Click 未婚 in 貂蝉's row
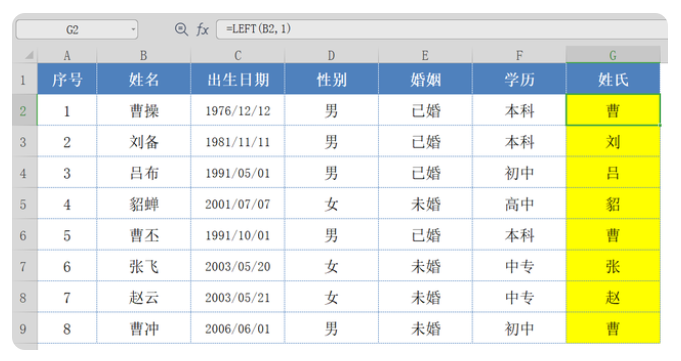Screen dimensions: 681x361 [x=425, y=204]
